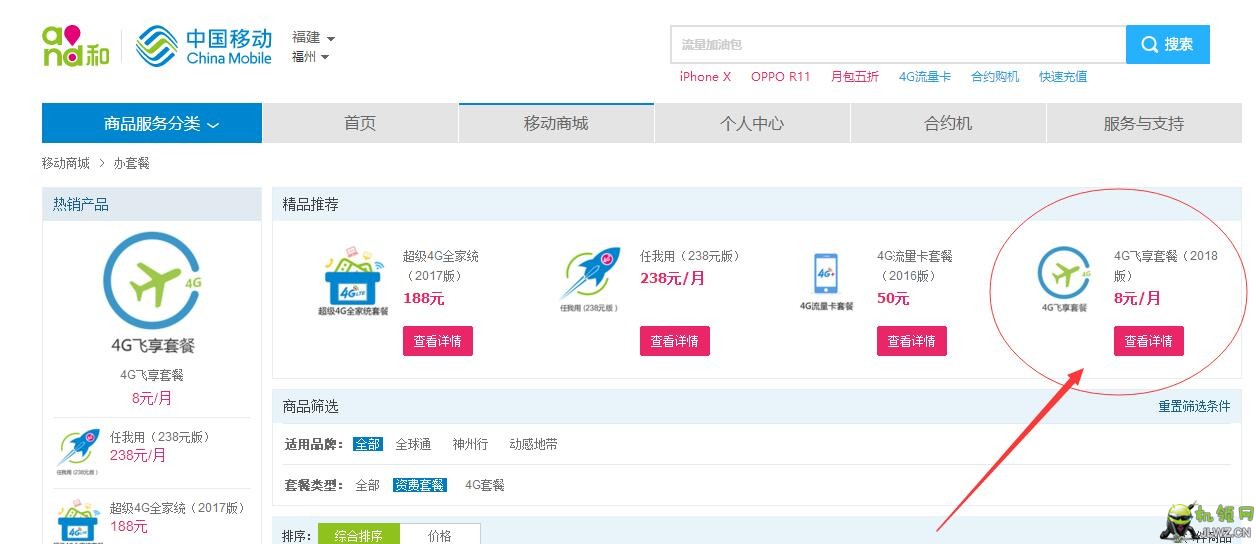Viewport: 1256px width, 544px height.
Task: Click 办套餐 in the breadcrumb
Action: point(131,163)
